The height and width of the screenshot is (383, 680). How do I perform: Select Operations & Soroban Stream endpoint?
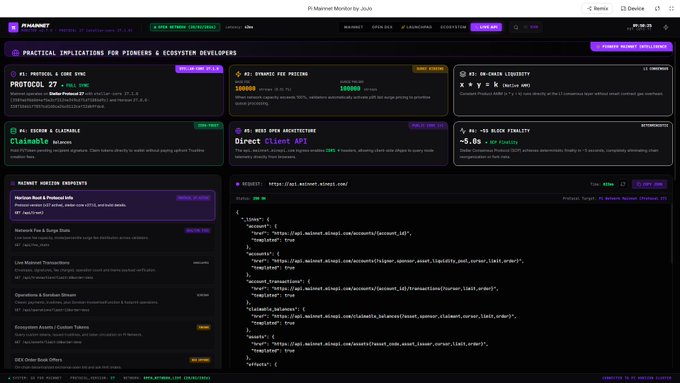(113, 302)
